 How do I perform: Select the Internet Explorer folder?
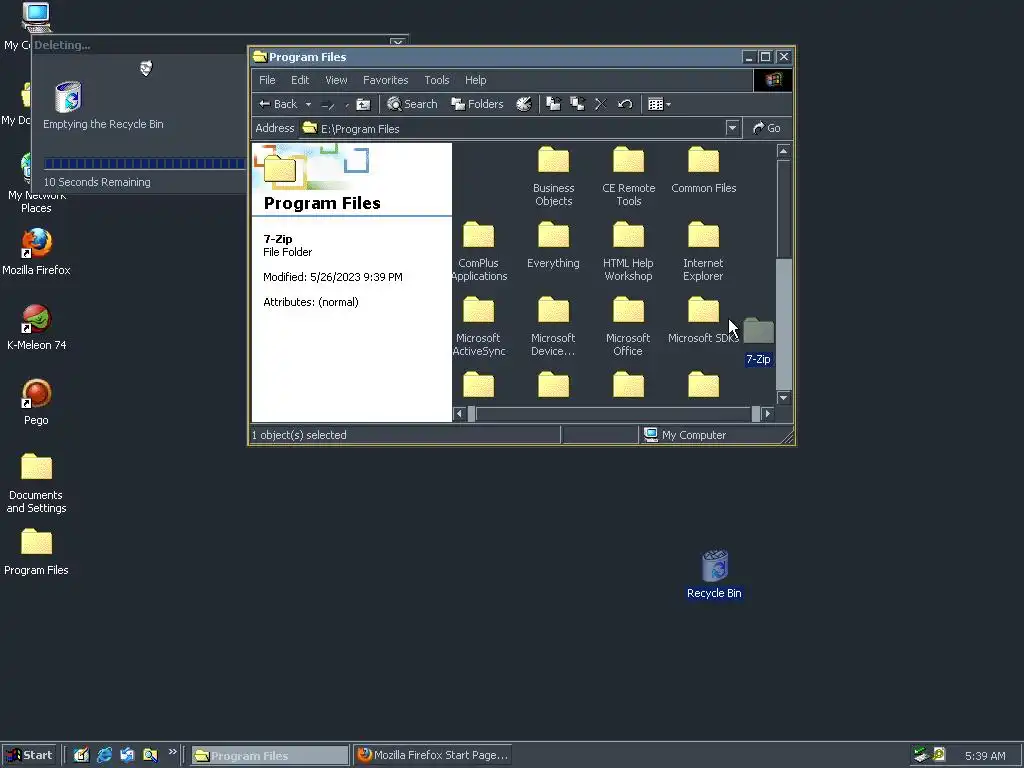(703, 251)
